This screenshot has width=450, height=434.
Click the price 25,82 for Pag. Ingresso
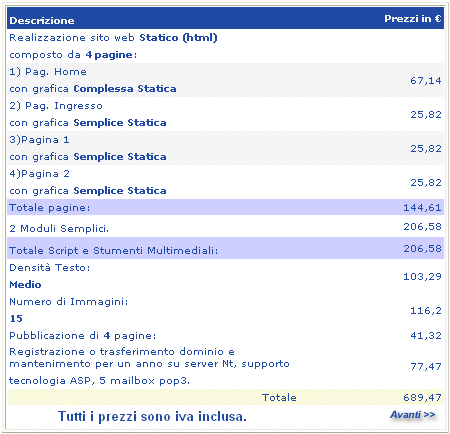point(426,115)
